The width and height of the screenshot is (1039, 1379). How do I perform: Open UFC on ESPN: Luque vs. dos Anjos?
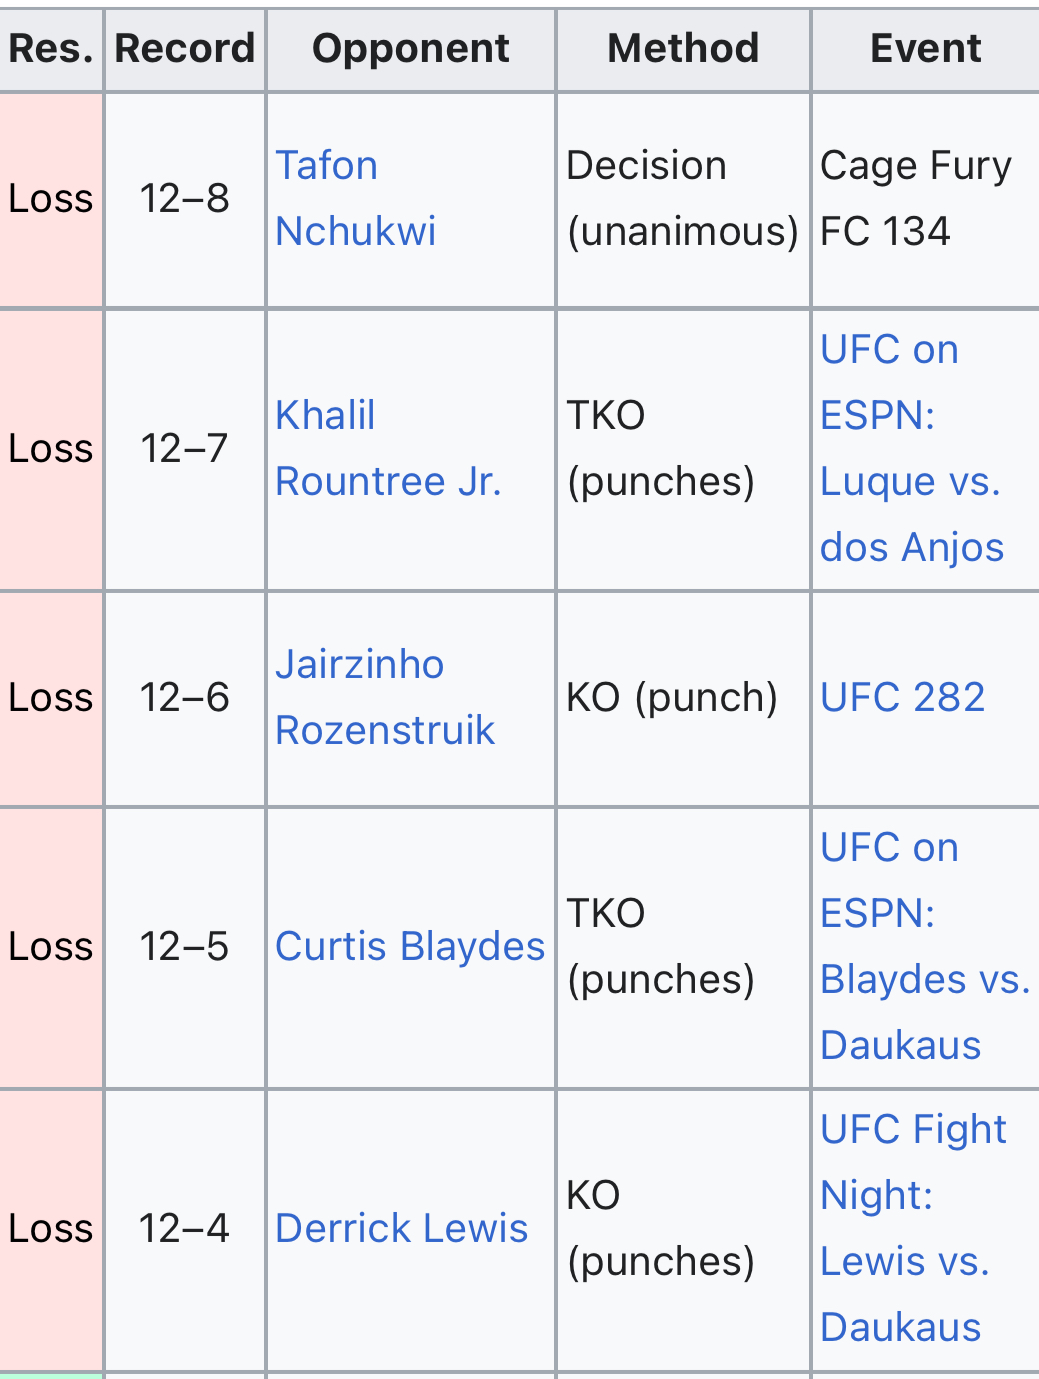pyautogui.click(x=912, y=448)
